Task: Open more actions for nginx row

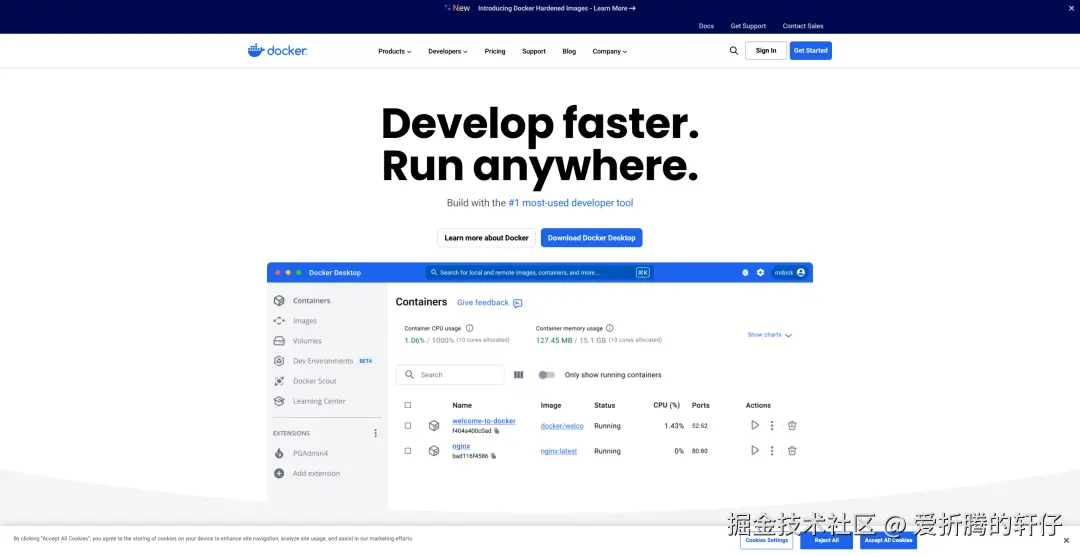Action: 772,451
